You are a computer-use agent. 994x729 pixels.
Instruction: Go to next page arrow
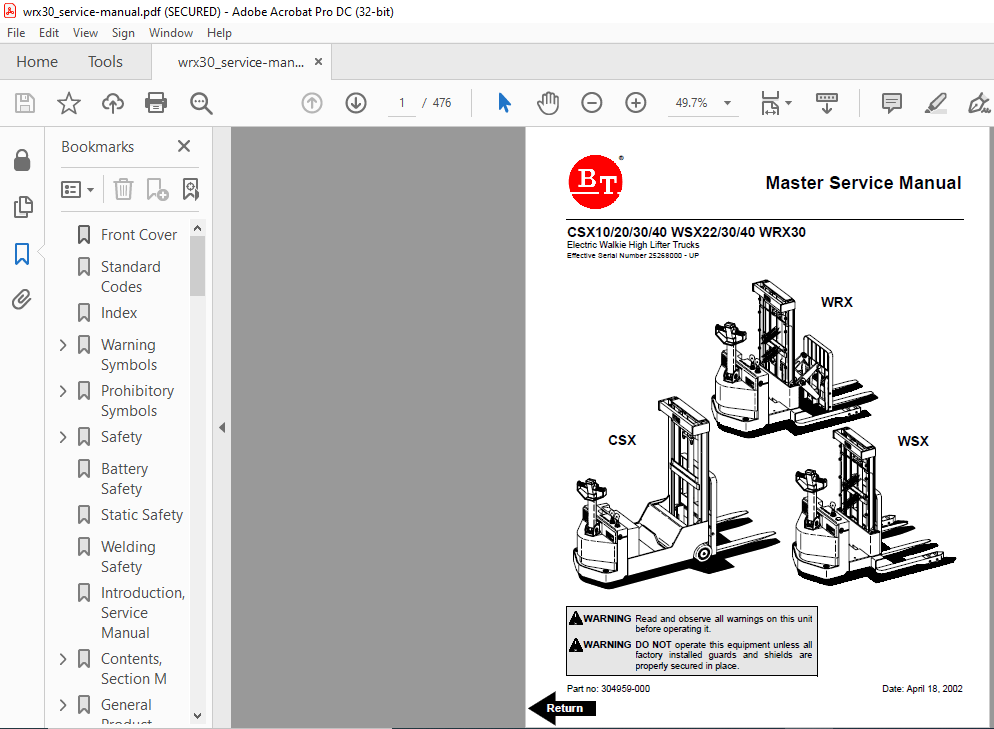coord(356,103)
